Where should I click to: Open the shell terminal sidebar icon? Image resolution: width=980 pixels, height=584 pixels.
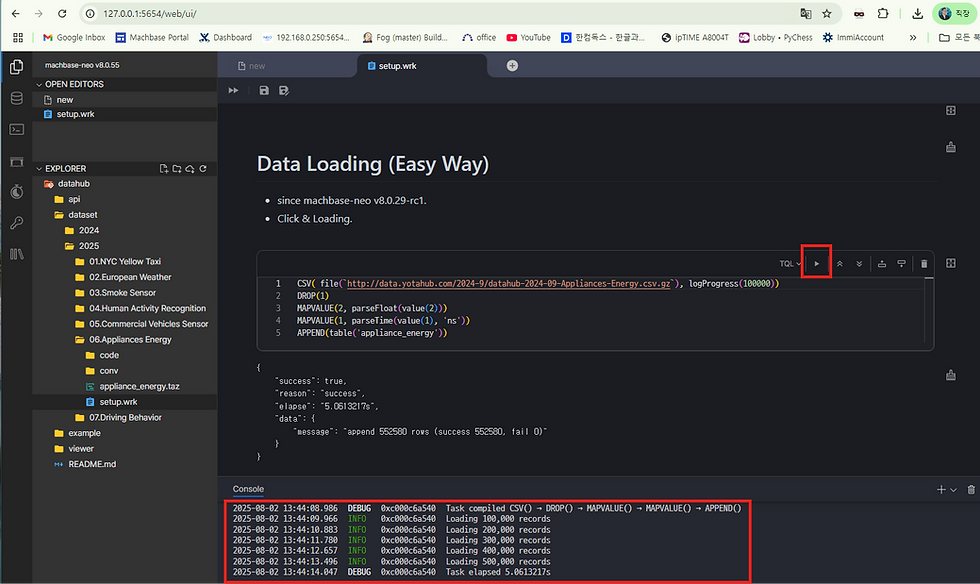(x=17, y=129)
